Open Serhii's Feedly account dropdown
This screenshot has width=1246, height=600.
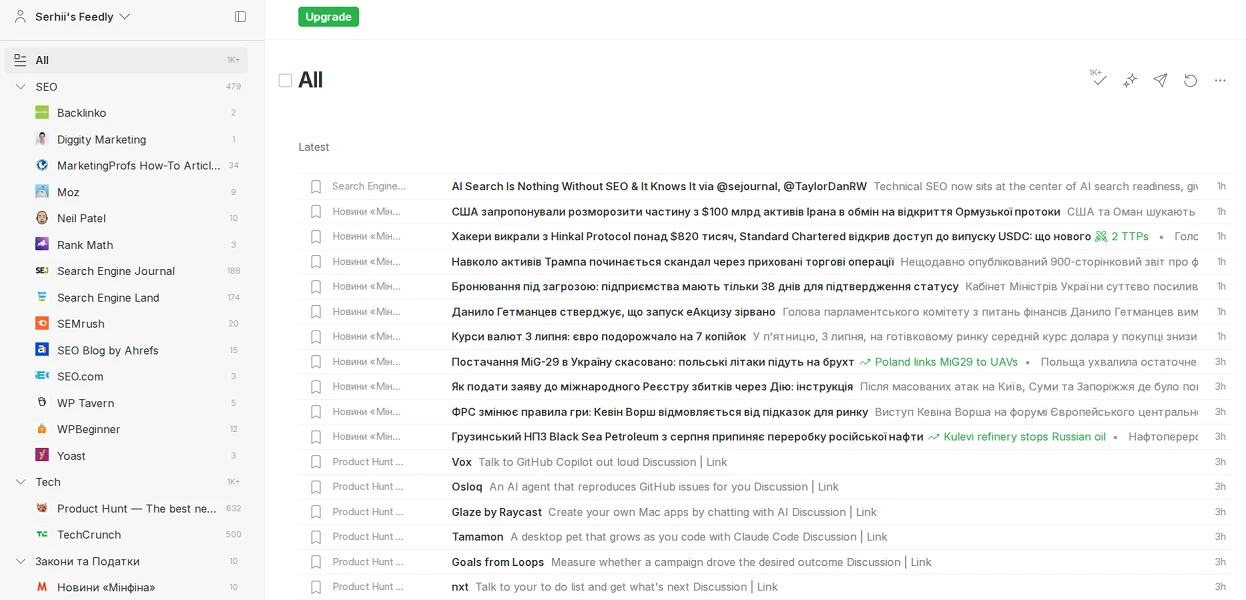72,16
